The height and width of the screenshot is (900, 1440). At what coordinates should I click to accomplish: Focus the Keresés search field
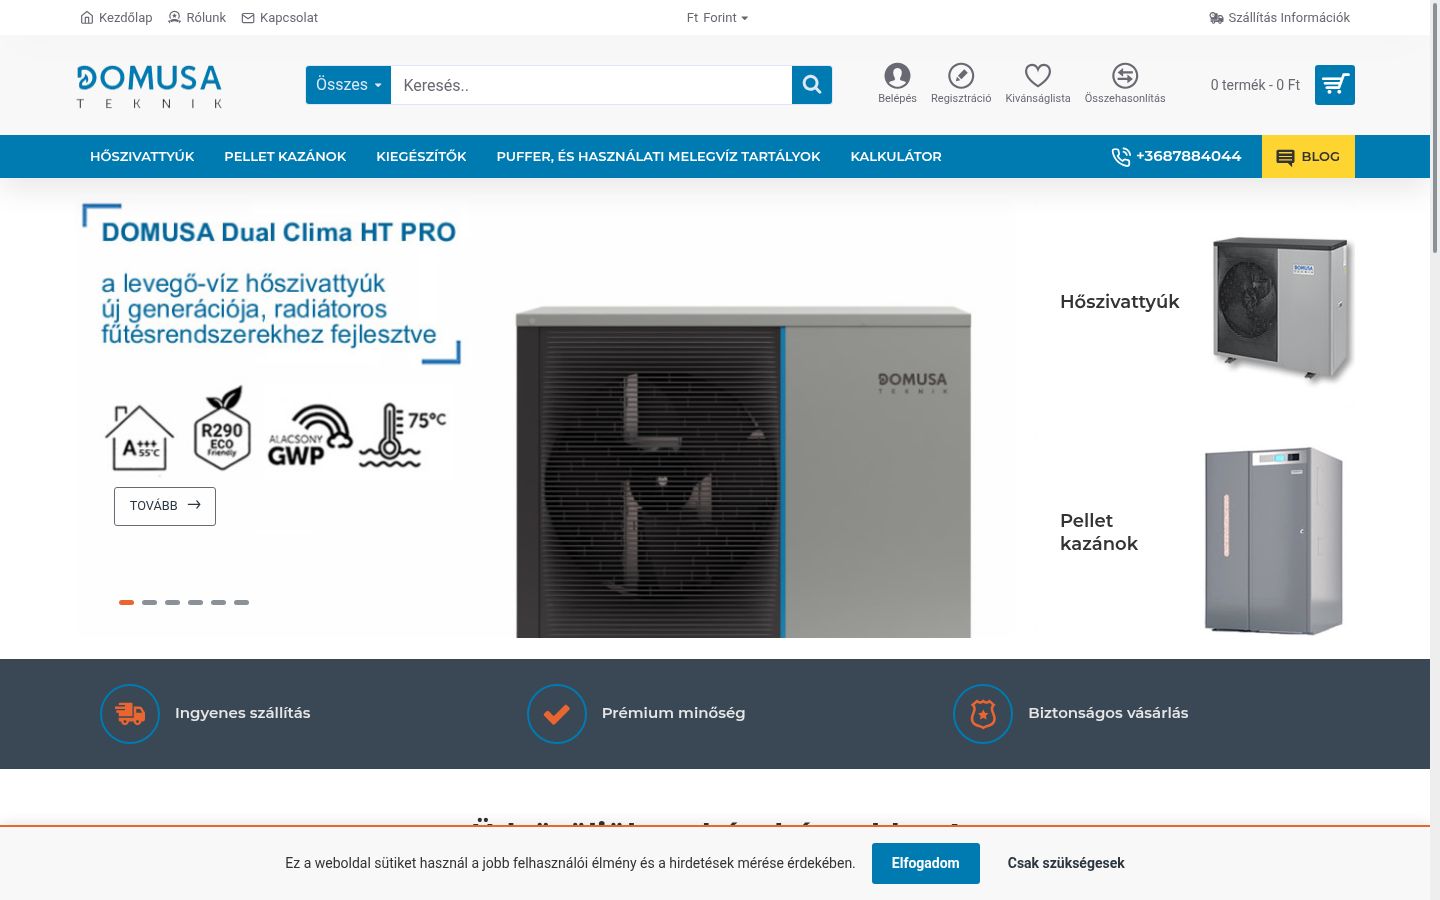[591, 85]
